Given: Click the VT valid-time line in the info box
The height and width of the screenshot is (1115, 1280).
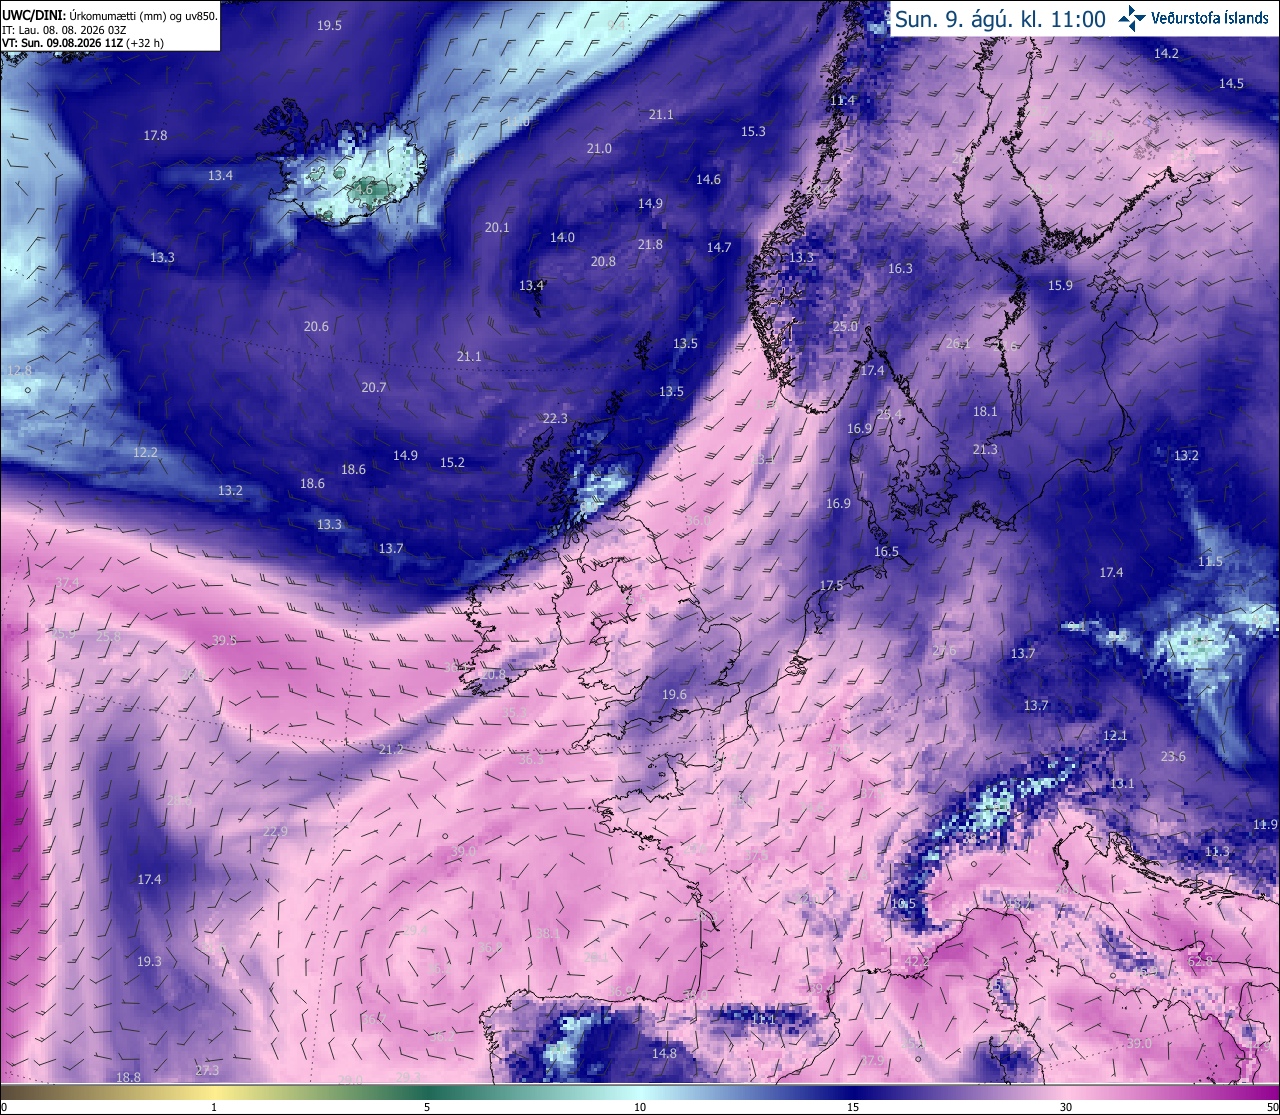Looking at the screenshot, I should 84,43.
